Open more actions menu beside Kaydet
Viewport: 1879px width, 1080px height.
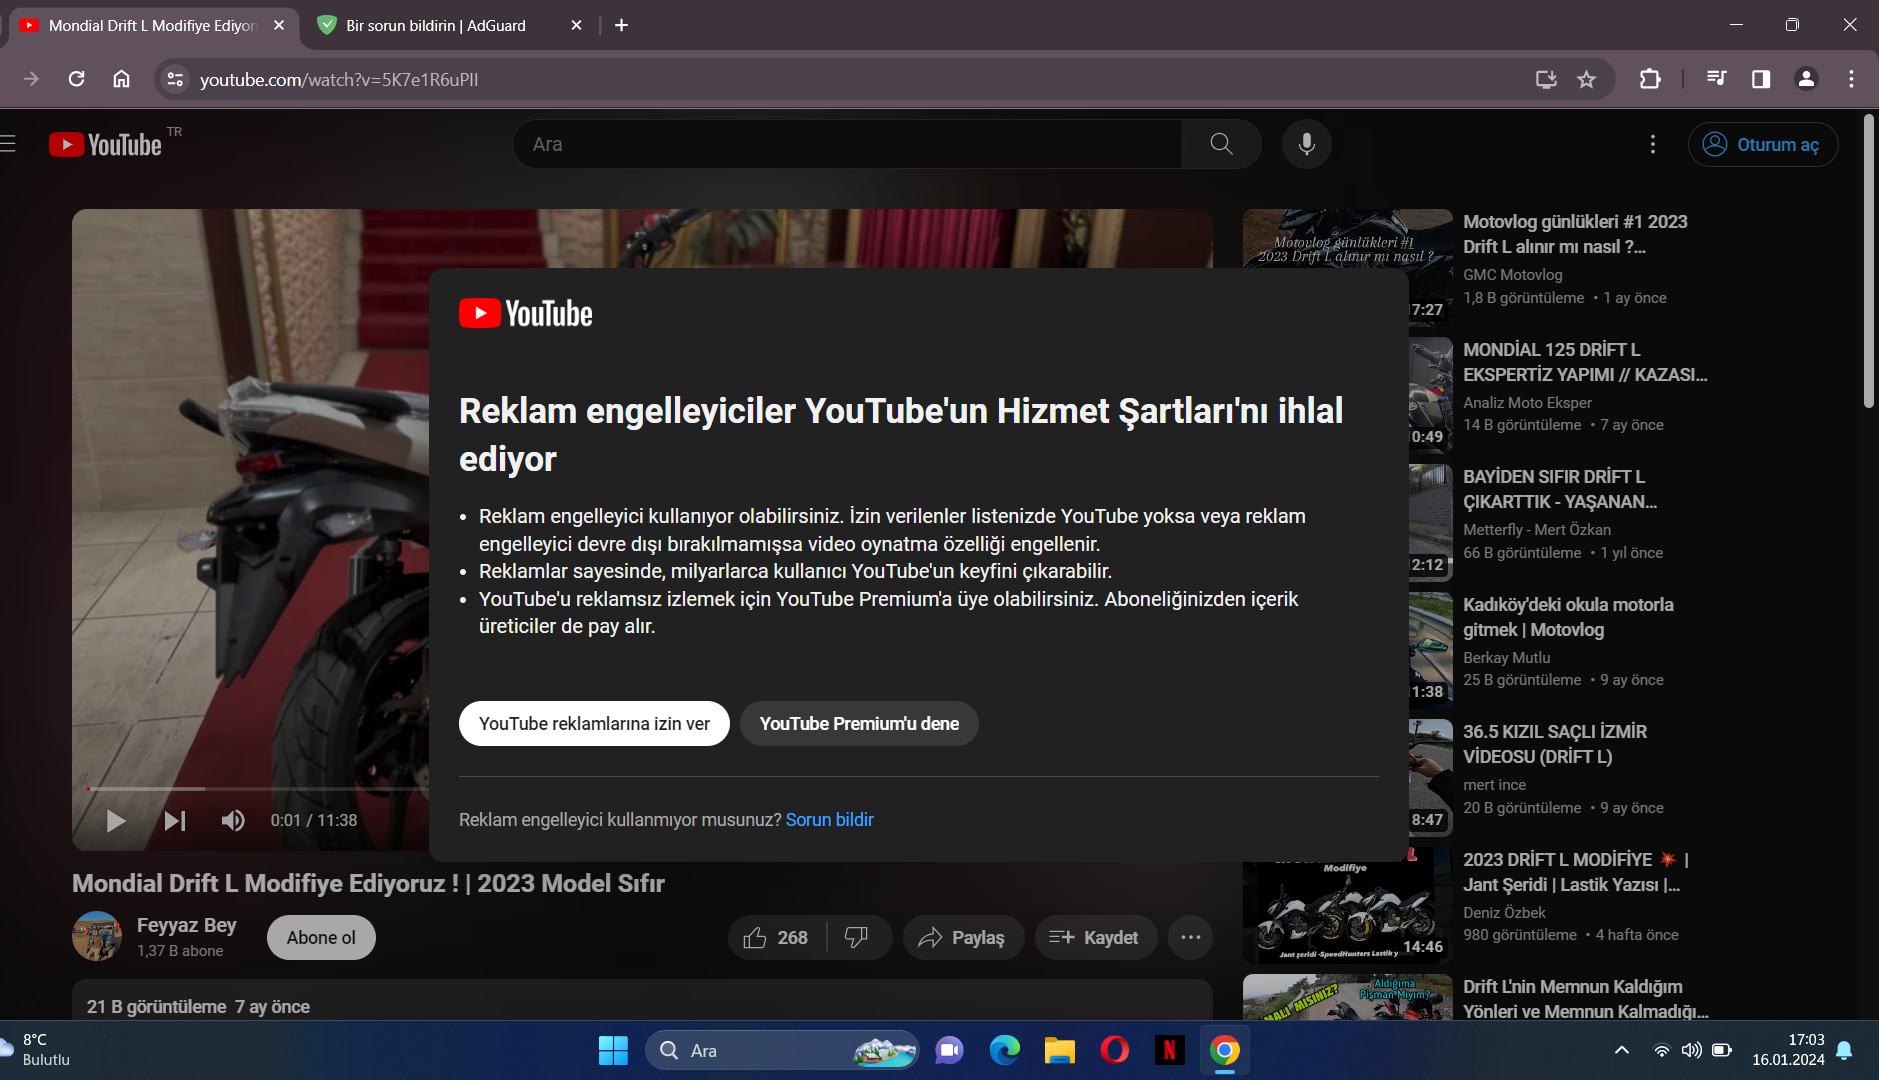1190,937
